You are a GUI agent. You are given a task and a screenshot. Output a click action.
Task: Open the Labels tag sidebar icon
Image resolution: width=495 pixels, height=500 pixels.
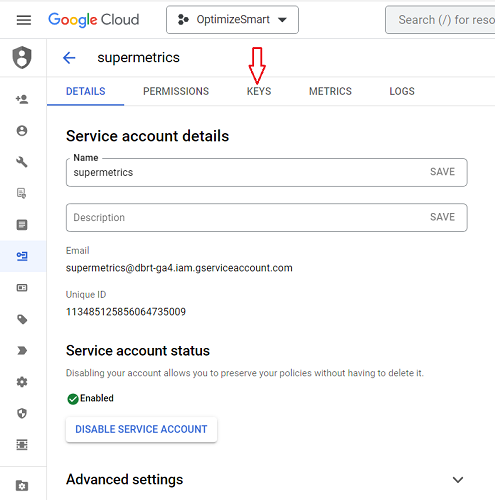click(22, 319)
